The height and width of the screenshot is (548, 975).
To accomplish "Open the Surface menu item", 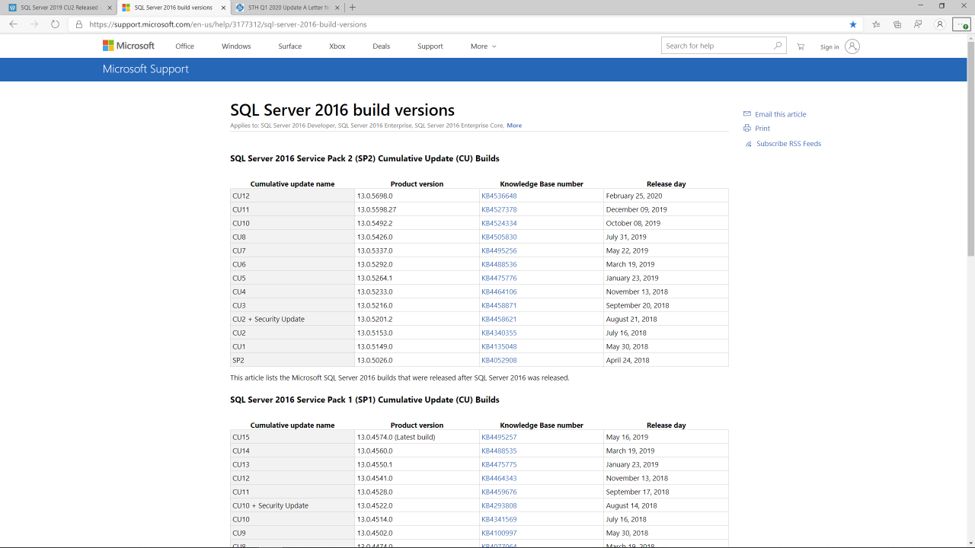I will [x=290, y=46].
